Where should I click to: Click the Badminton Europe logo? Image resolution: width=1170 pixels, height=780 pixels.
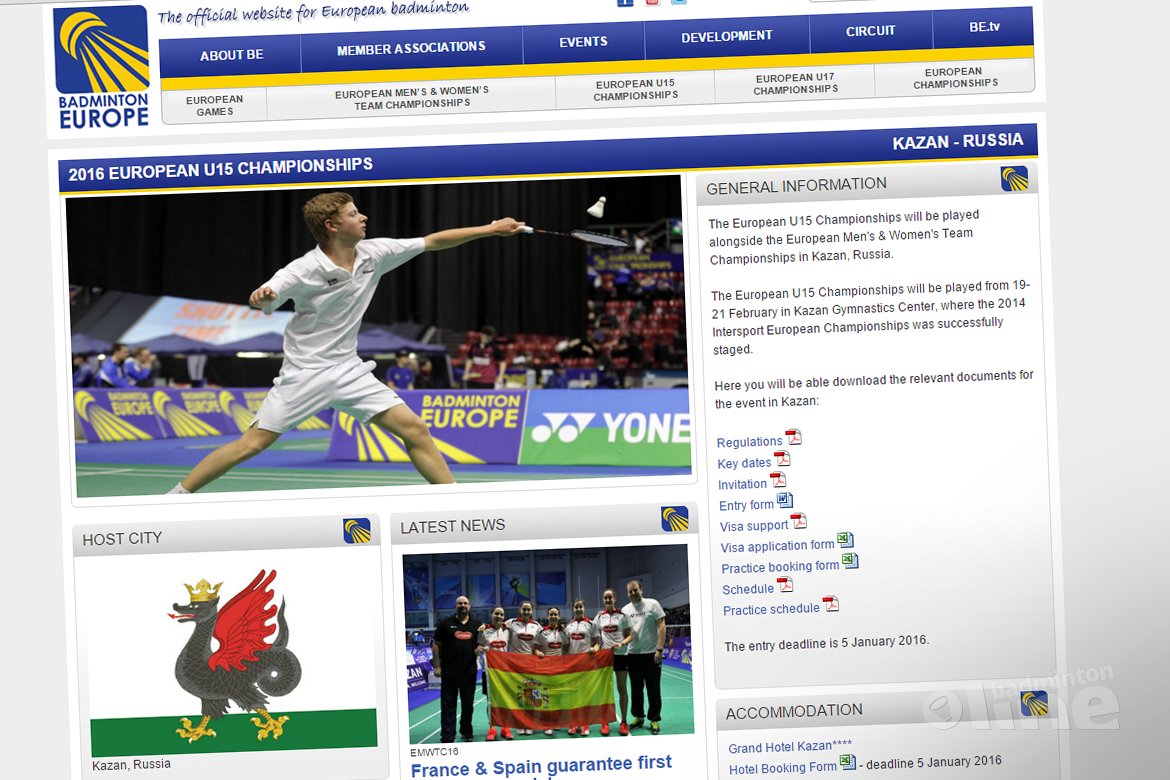pyautogui.click(x=102, y=67)
